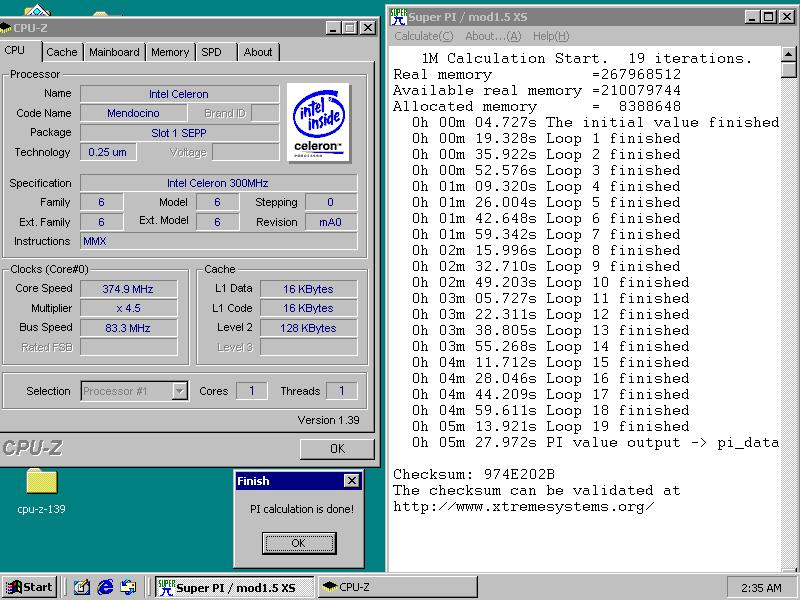Open the Help menu in Super PI

point(551,36)
